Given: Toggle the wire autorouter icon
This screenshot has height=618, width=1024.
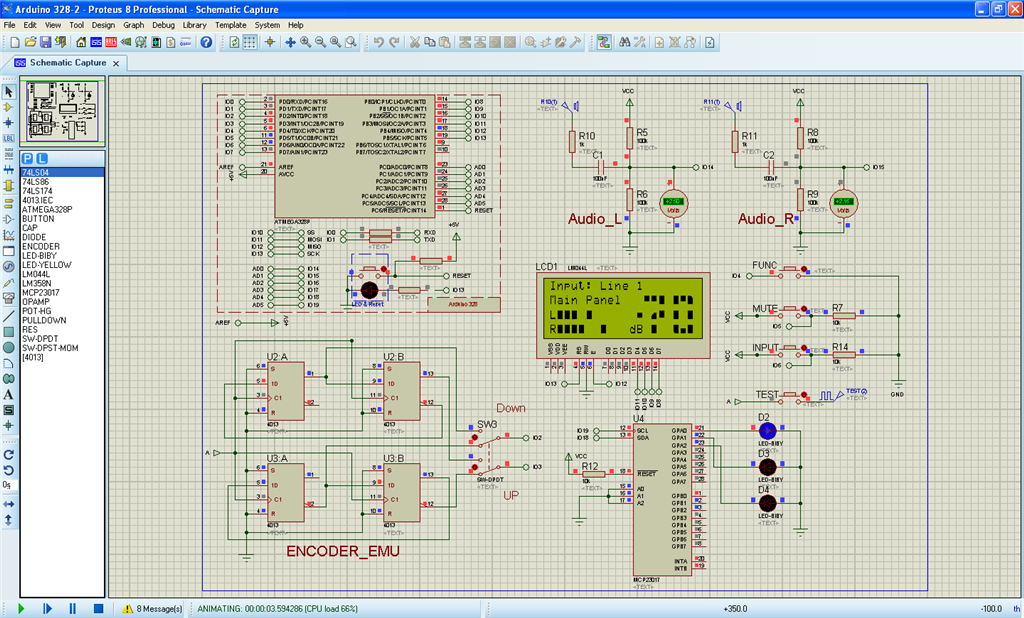Looking at the screenshot, I should point(604,42).
